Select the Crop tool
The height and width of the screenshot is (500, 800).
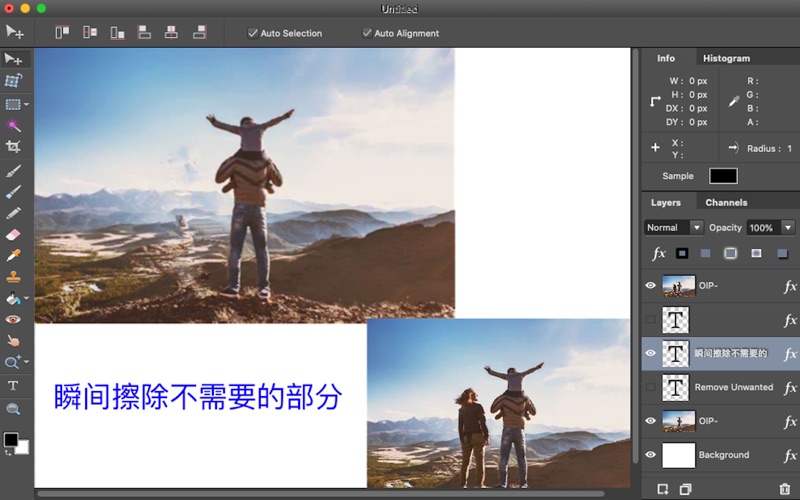14,147
